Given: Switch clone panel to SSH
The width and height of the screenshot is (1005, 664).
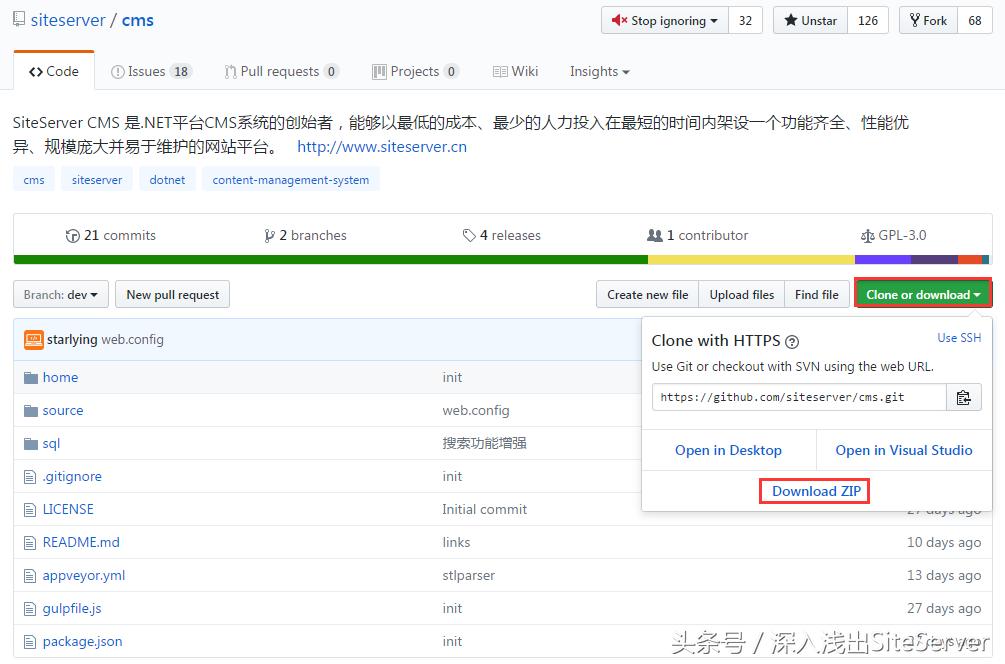Looking at the screenshot, I should click(958, 338).
